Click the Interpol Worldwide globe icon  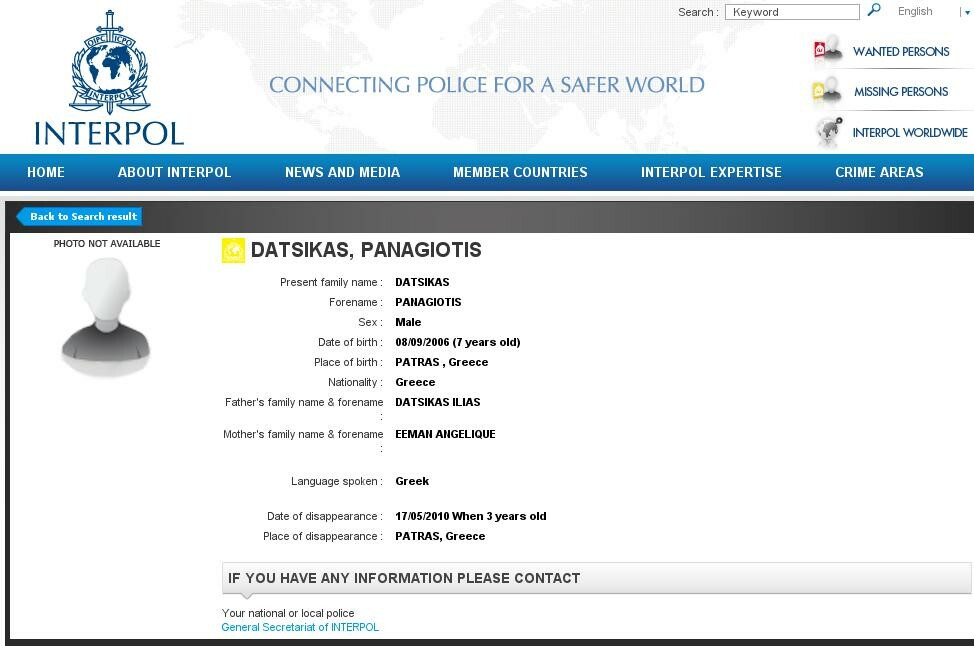pyautogui.click(x=828, y=131)
